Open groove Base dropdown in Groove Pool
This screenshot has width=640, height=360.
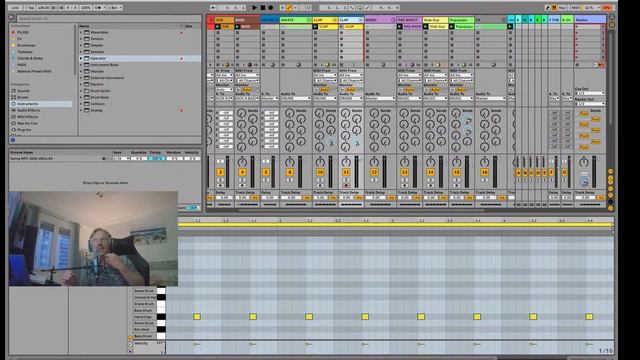click(121, 158)
